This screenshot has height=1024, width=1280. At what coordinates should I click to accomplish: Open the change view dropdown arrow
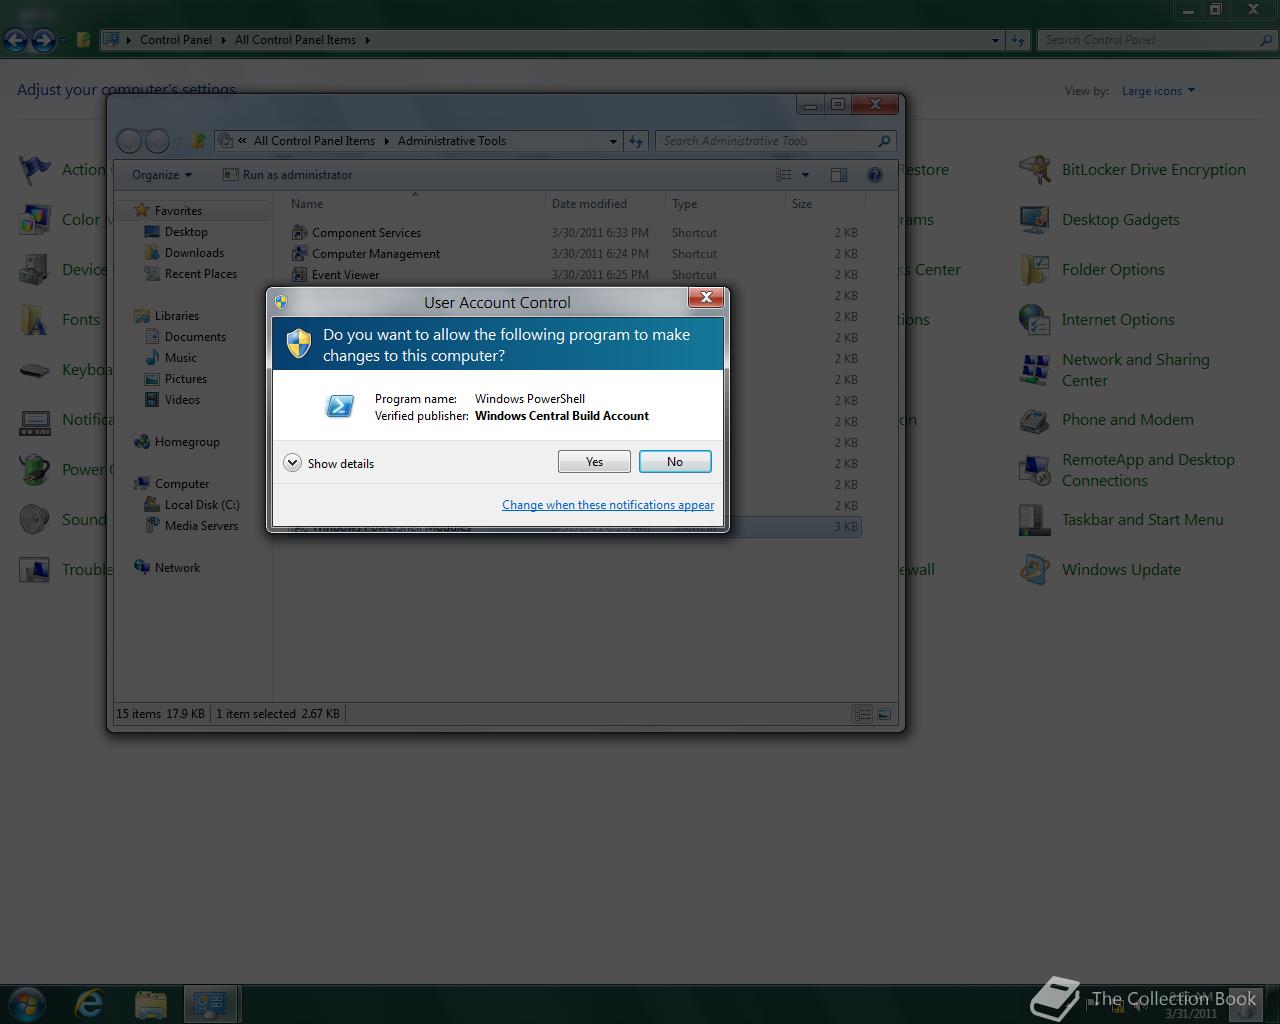(x=805, y=175)
